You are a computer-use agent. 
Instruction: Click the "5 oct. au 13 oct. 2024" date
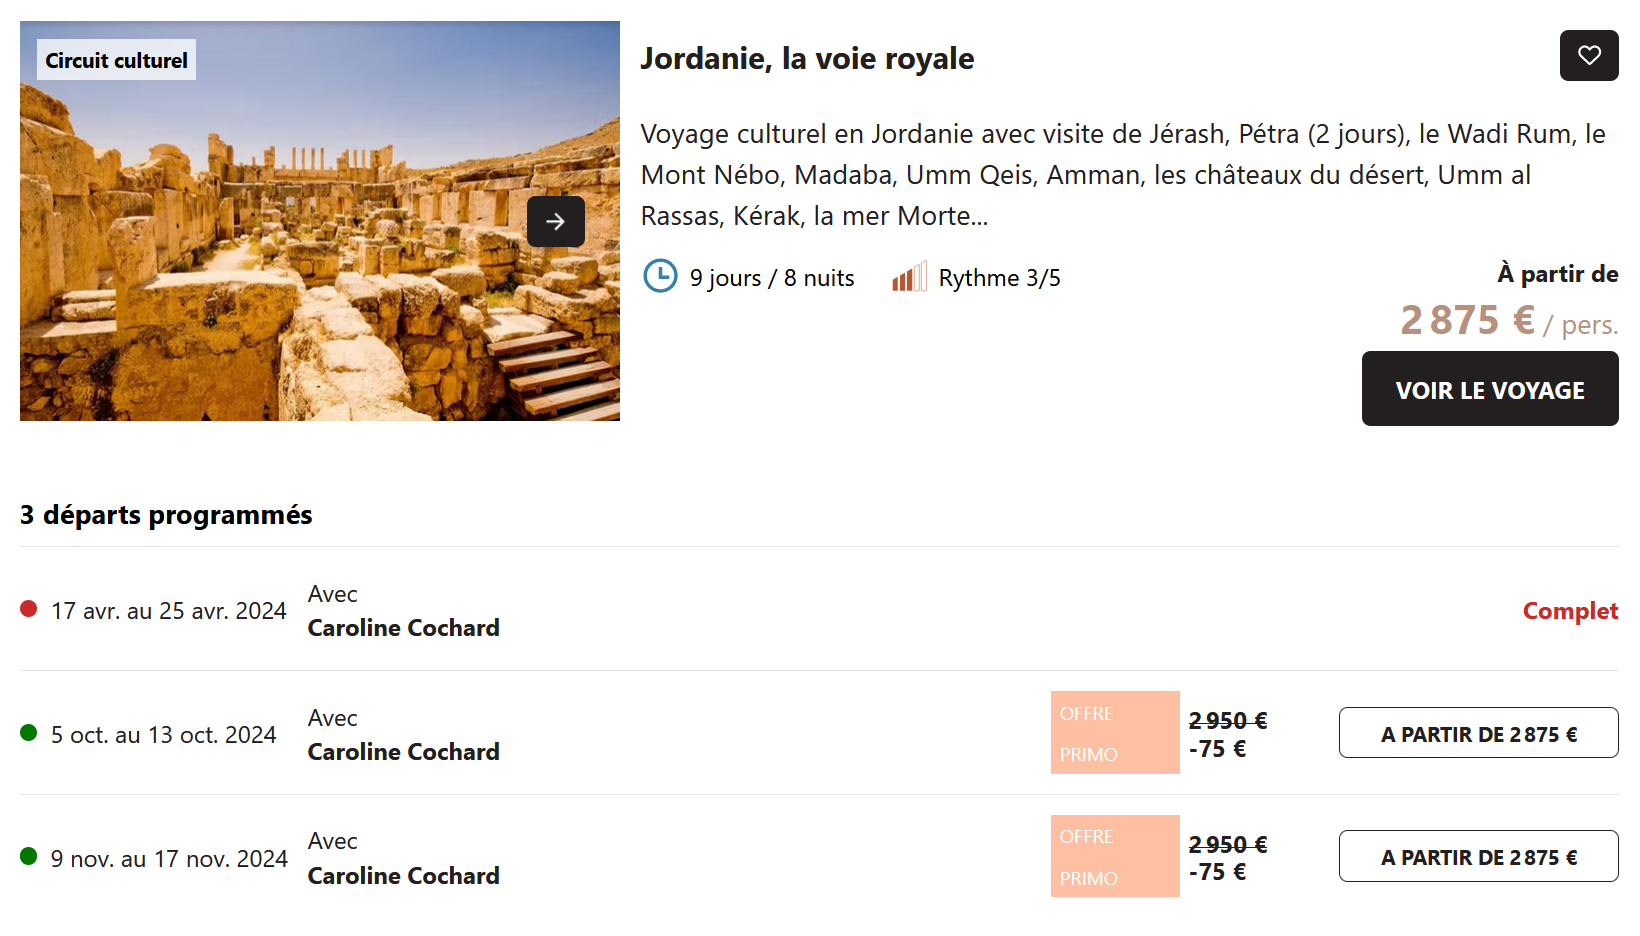click(164, 735)
